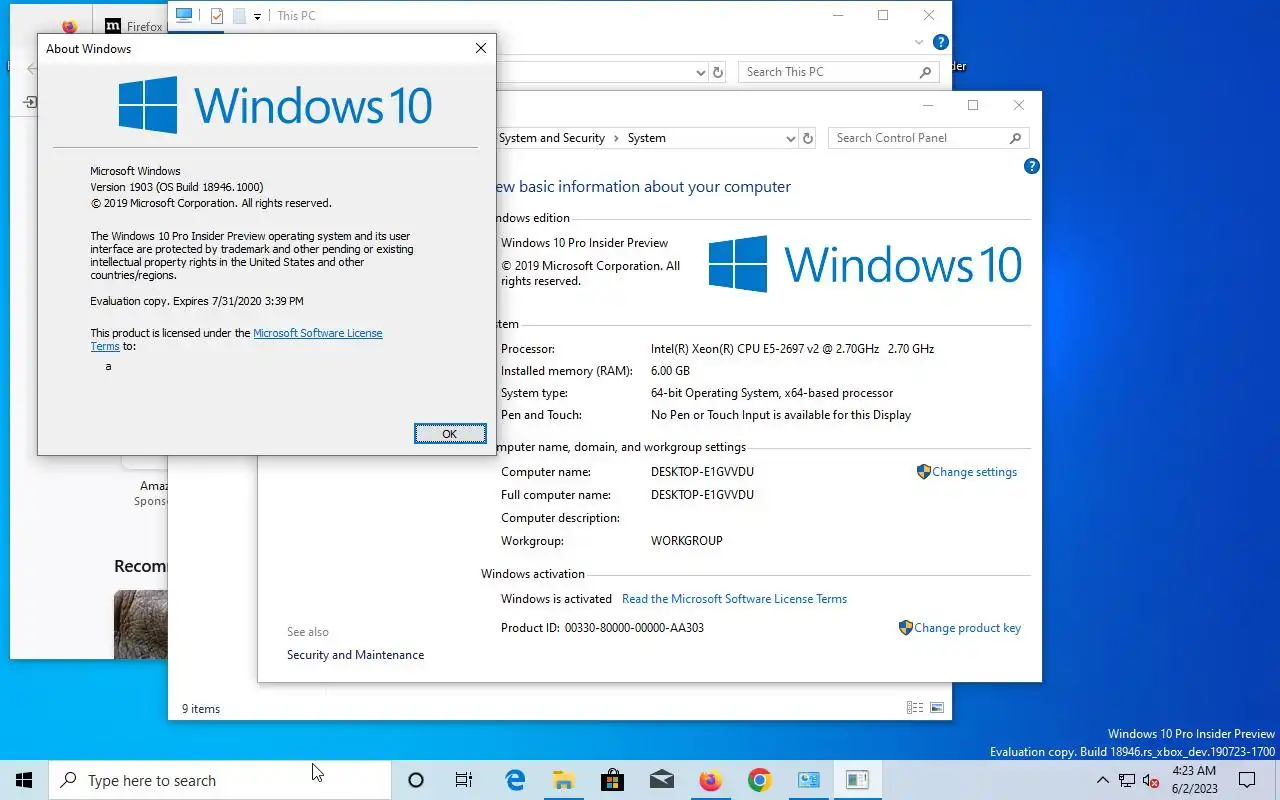Click the Version 1903 build text
Image resolution: width=1280 pixels, height=800 pixels.
(177, 187)
